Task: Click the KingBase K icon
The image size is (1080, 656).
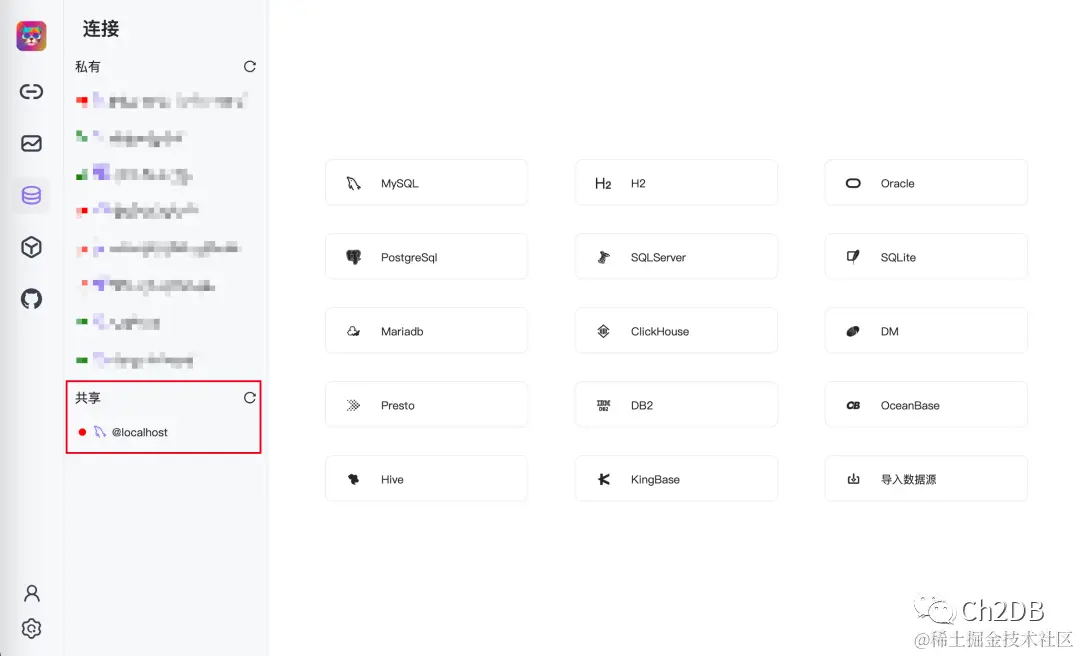Action: click(x=603, y=480)
